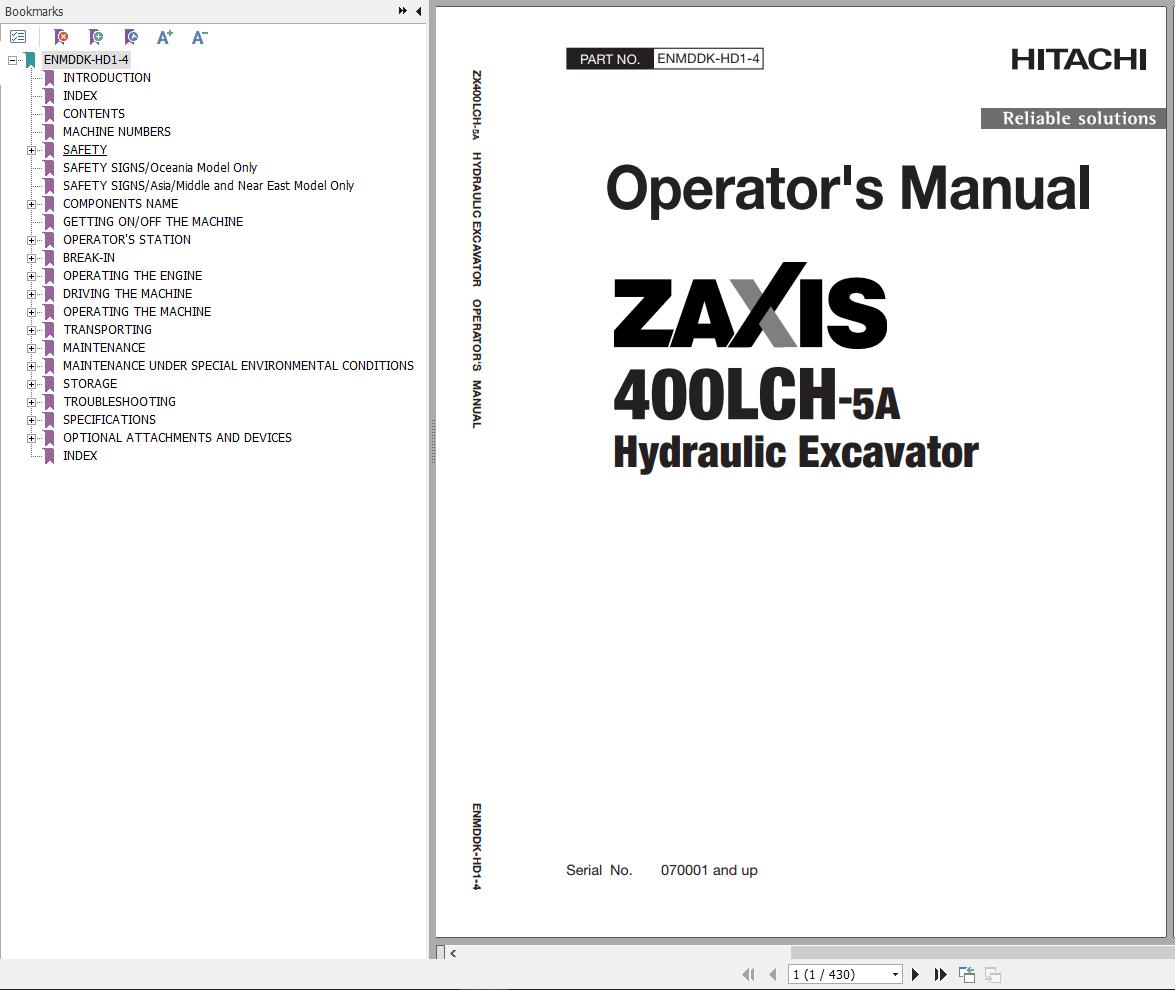Collapse the ENMDDK-HD1-4 root bookmark
This screenshot has height=990, width=1175.
click(x=12, y=60)
